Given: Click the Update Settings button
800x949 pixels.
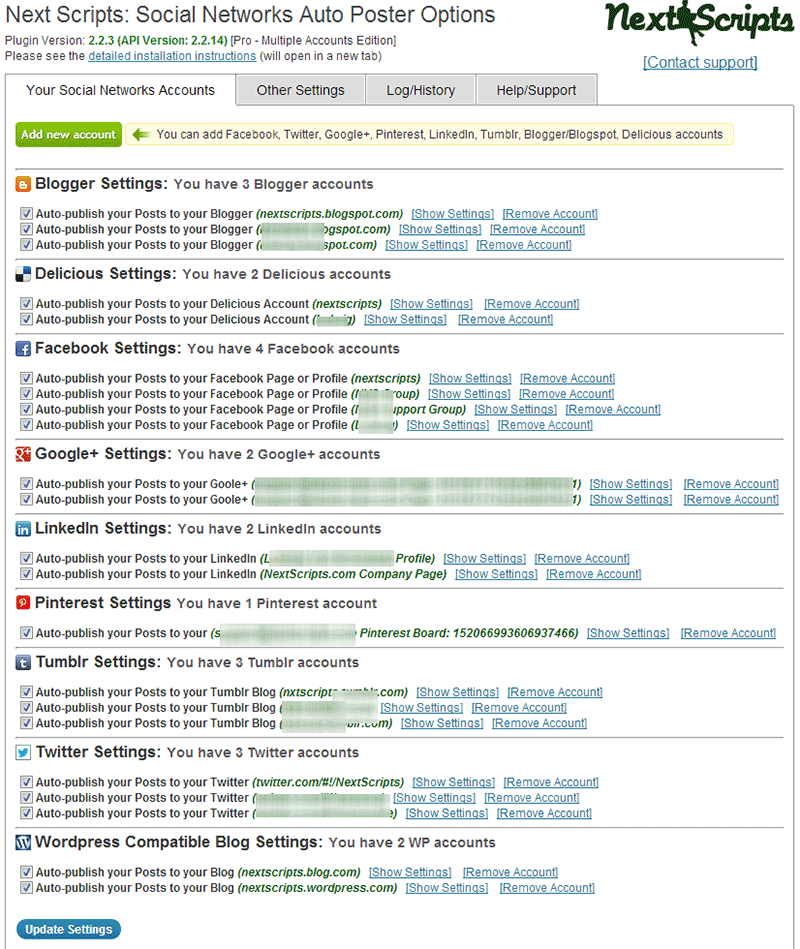Looking at the screenshot, I should click(x=68, y=929).
